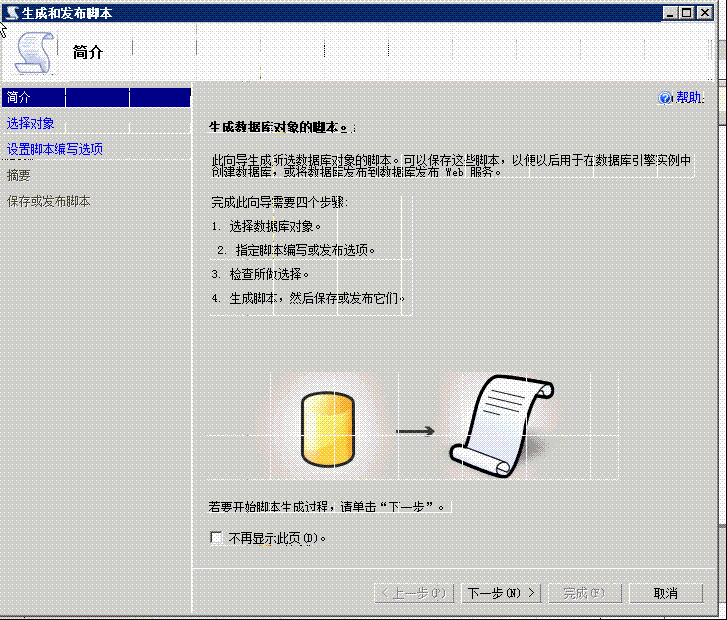Click the blue question mark help icon
Image resolution: width=727 pixels, height=620 pixels.
(665, 98)
